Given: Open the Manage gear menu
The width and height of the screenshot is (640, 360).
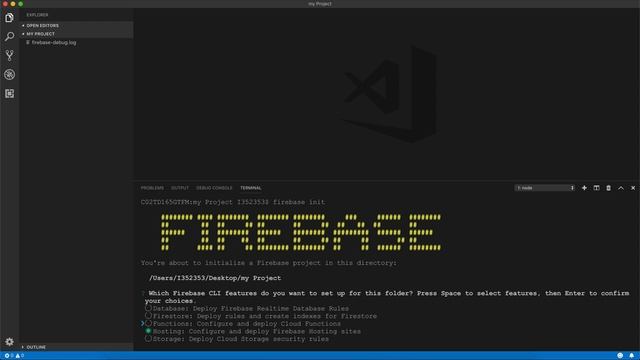Looking at the screenshot, I should (x=9, y=342).
